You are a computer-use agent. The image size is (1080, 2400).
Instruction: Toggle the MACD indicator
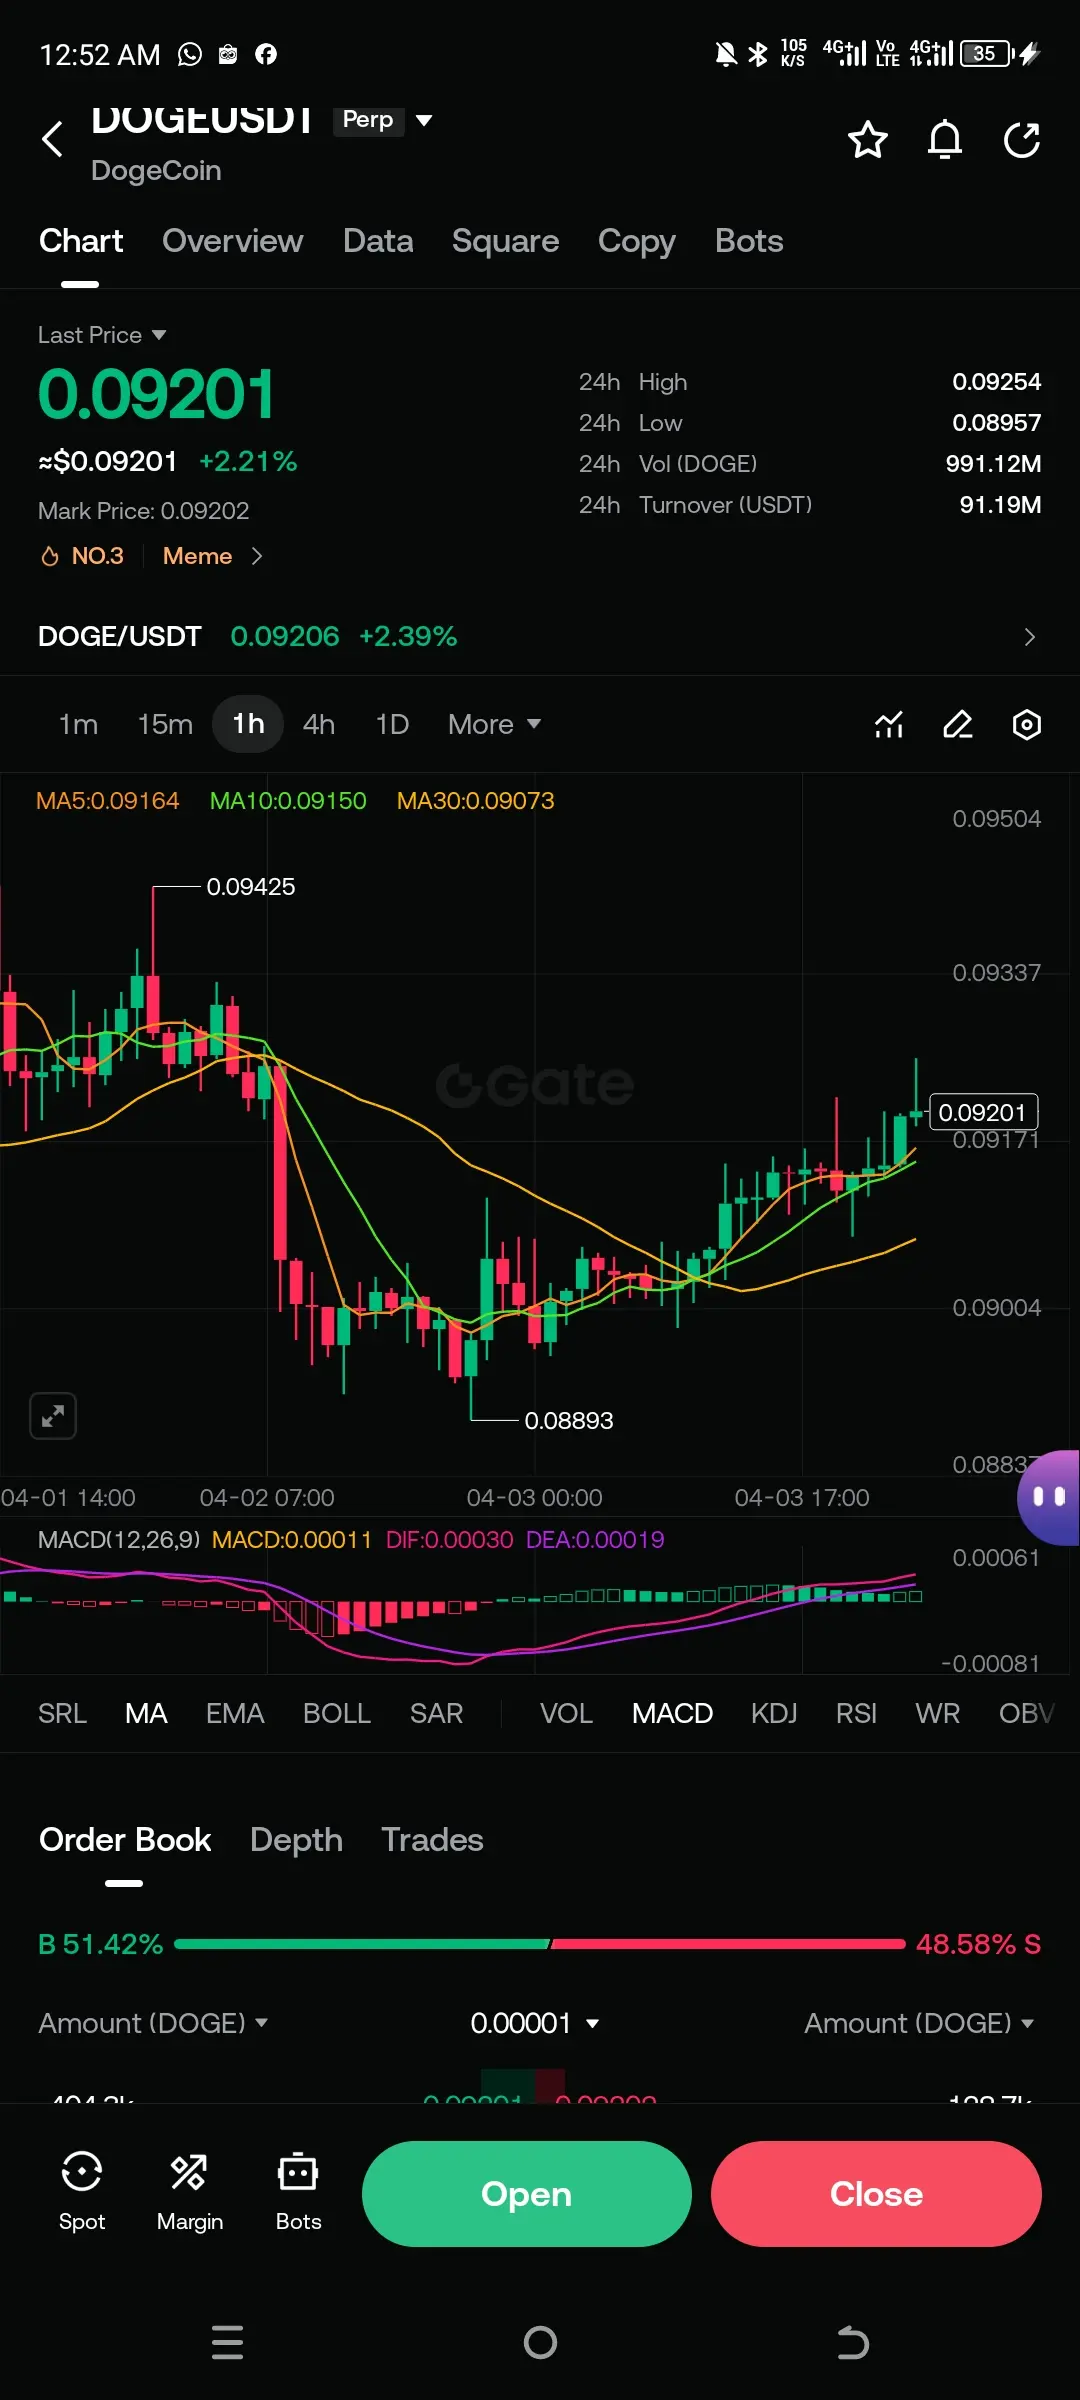[672, 1713]
